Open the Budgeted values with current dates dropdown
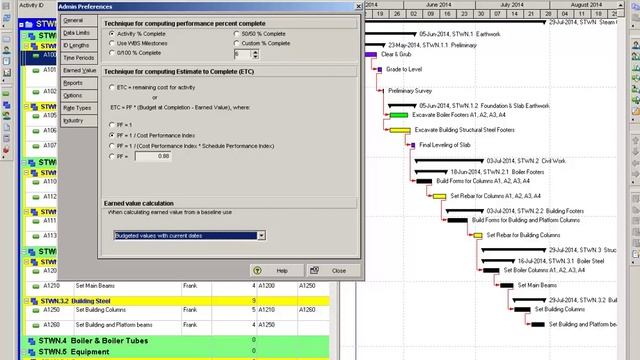The height and width of the screenshot is (360, 640). pyautogui.click(x=261, y=236)
